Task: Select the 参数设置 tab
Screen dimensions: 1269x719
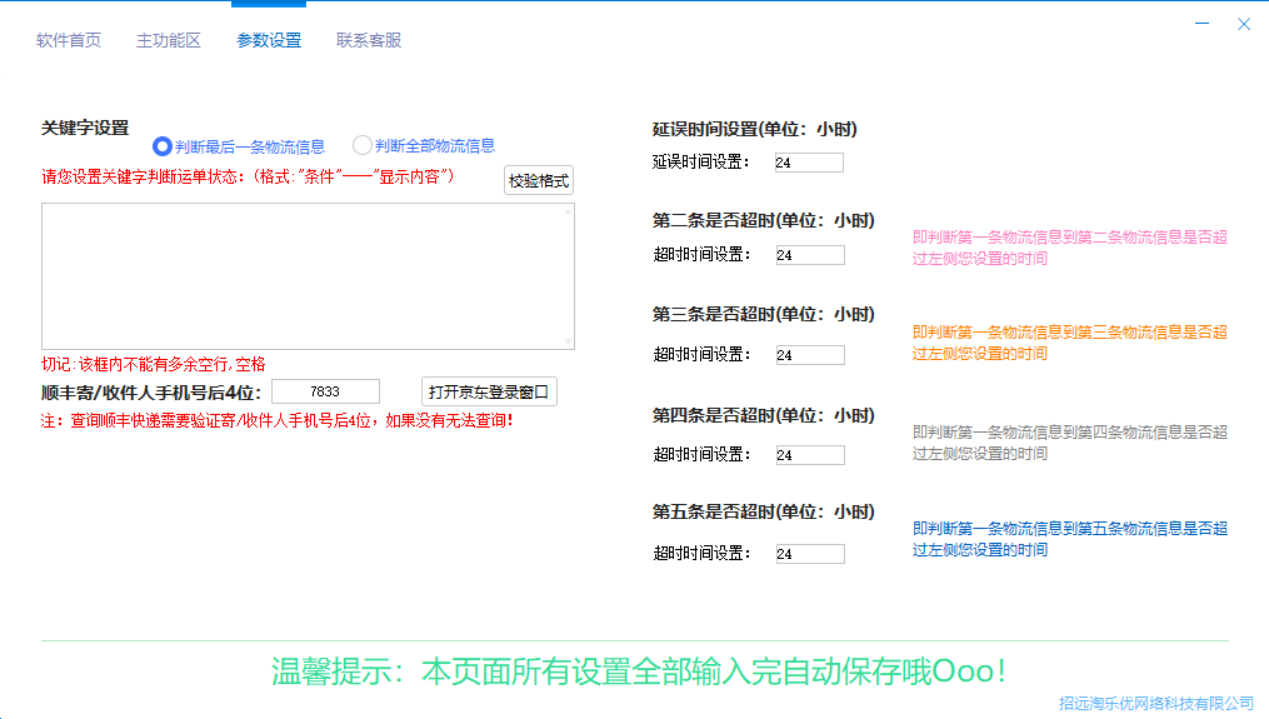Action: [x=267, y=41]
